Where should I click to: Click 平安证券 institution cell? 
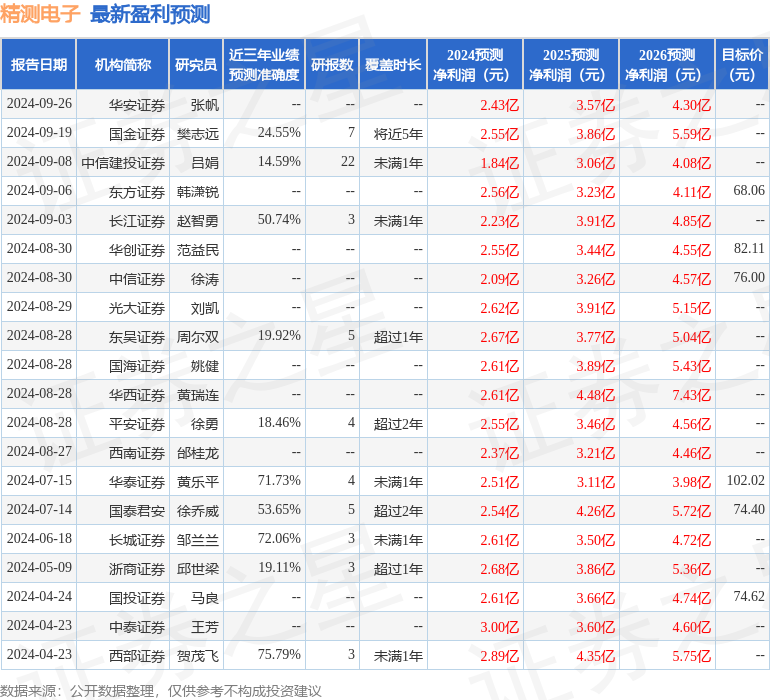click(137, 423)
